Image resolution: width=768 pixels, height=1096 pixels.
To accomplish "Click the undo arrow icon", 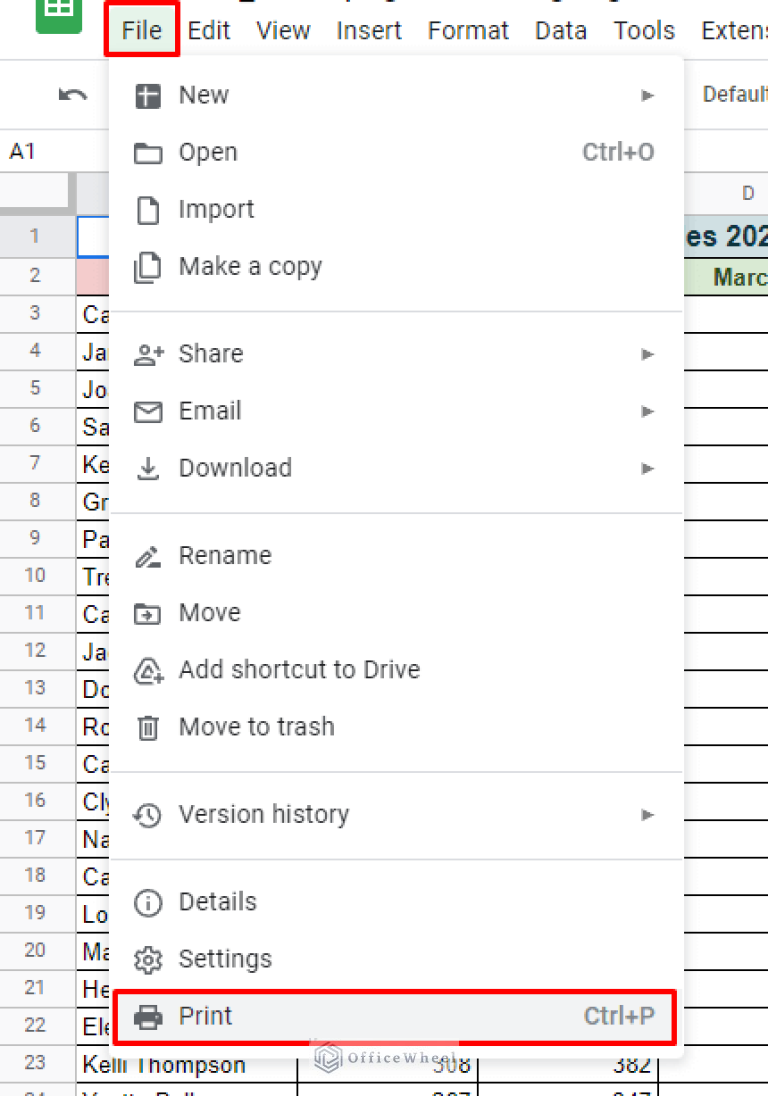I will point(73,95).
